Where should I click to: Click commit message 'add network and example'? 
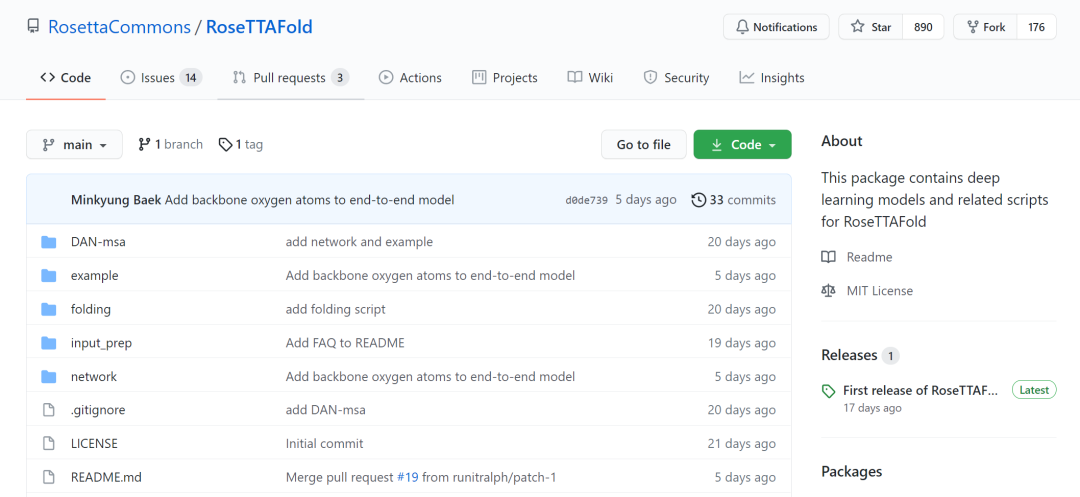[360, 242]
